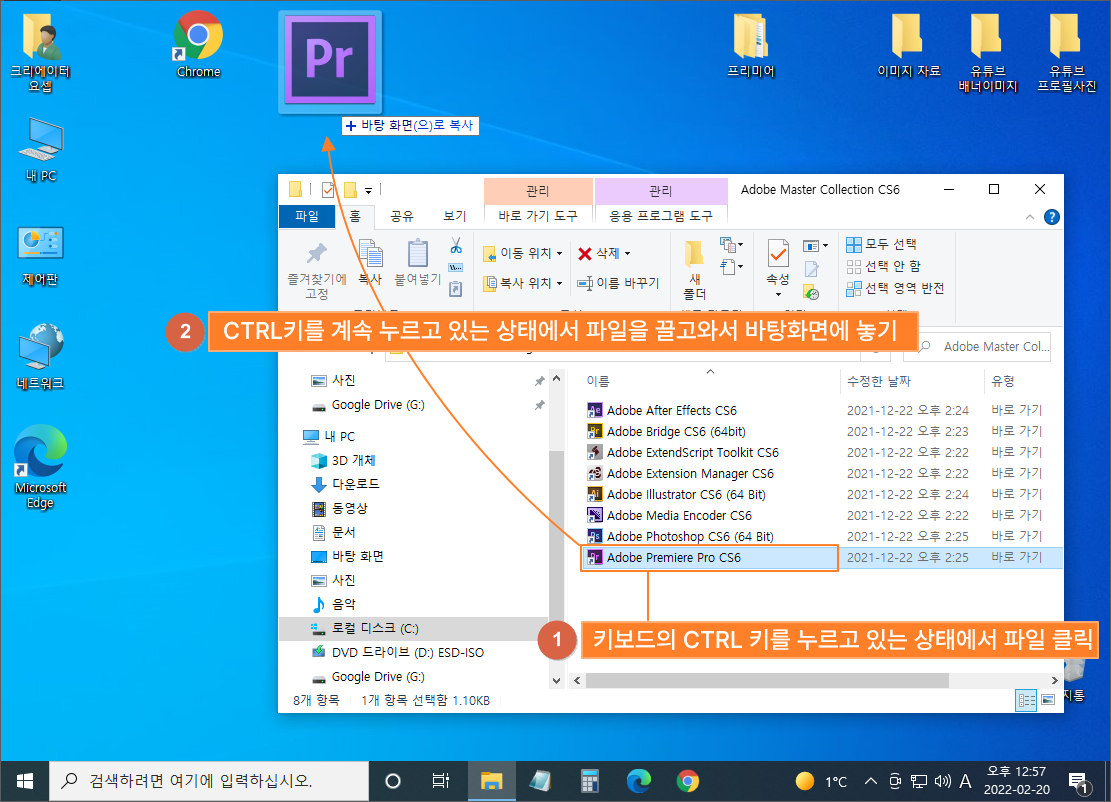
Task: Click the Windows Start button
Action: pos(25,781)
